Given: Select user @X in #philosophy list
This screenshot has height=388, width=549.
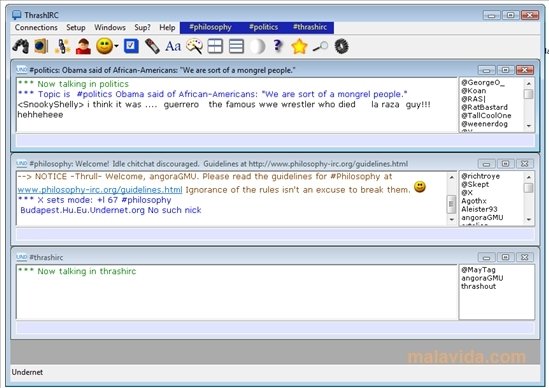Looking at the screenshot, I should click(467, 193).
